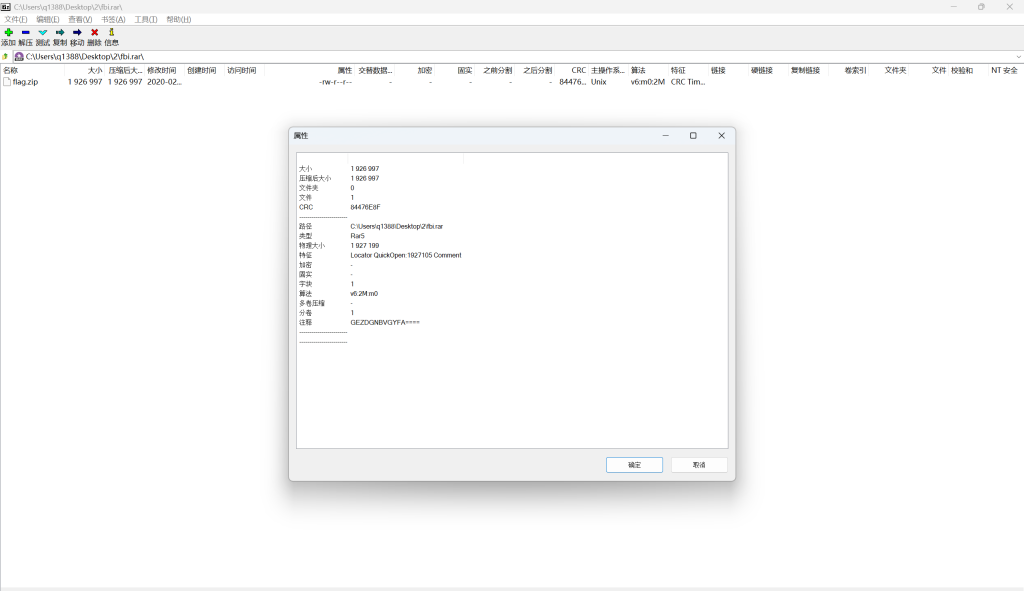Go up one folder with arrow icon
Image resolution: width=1024 pixels, height=591 pixels.
pos(6,57)
